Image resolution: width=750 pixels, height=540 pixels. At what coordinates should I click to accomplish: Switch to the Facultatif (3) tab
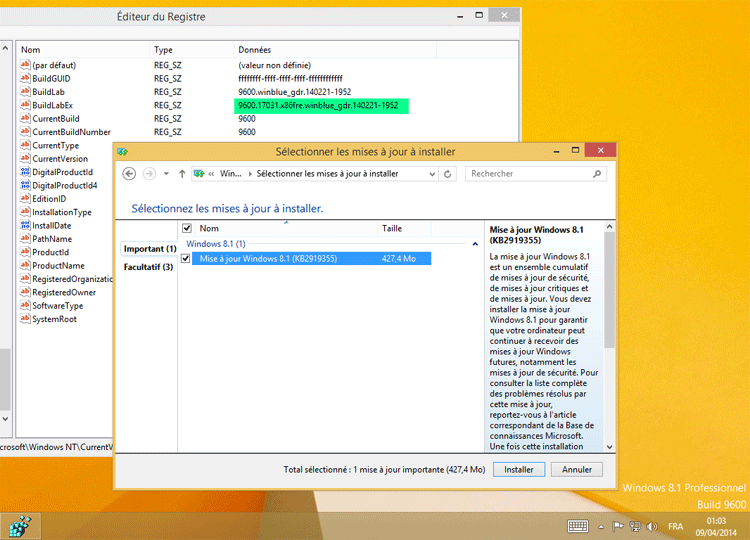[149, 267]
